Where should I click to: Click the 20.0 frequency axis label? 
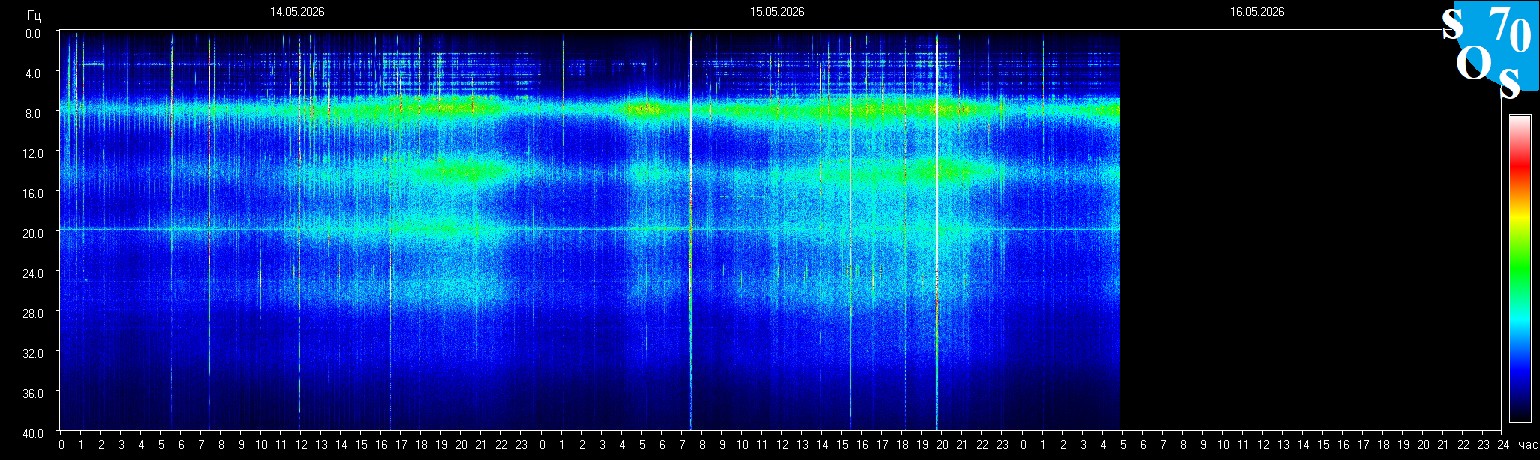[x=32, y=232]
